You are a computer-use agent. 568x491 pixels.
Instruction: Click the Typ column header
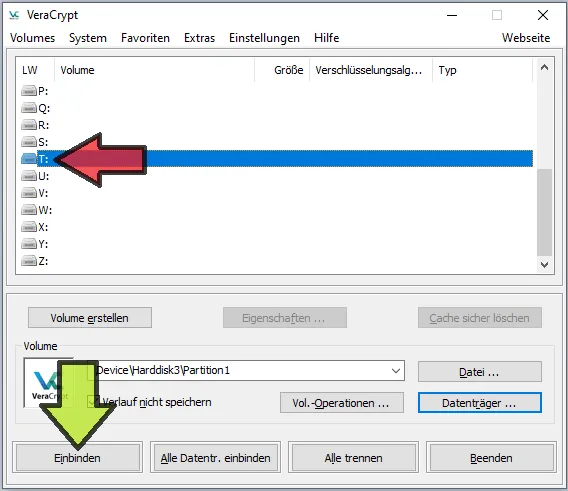483,70
